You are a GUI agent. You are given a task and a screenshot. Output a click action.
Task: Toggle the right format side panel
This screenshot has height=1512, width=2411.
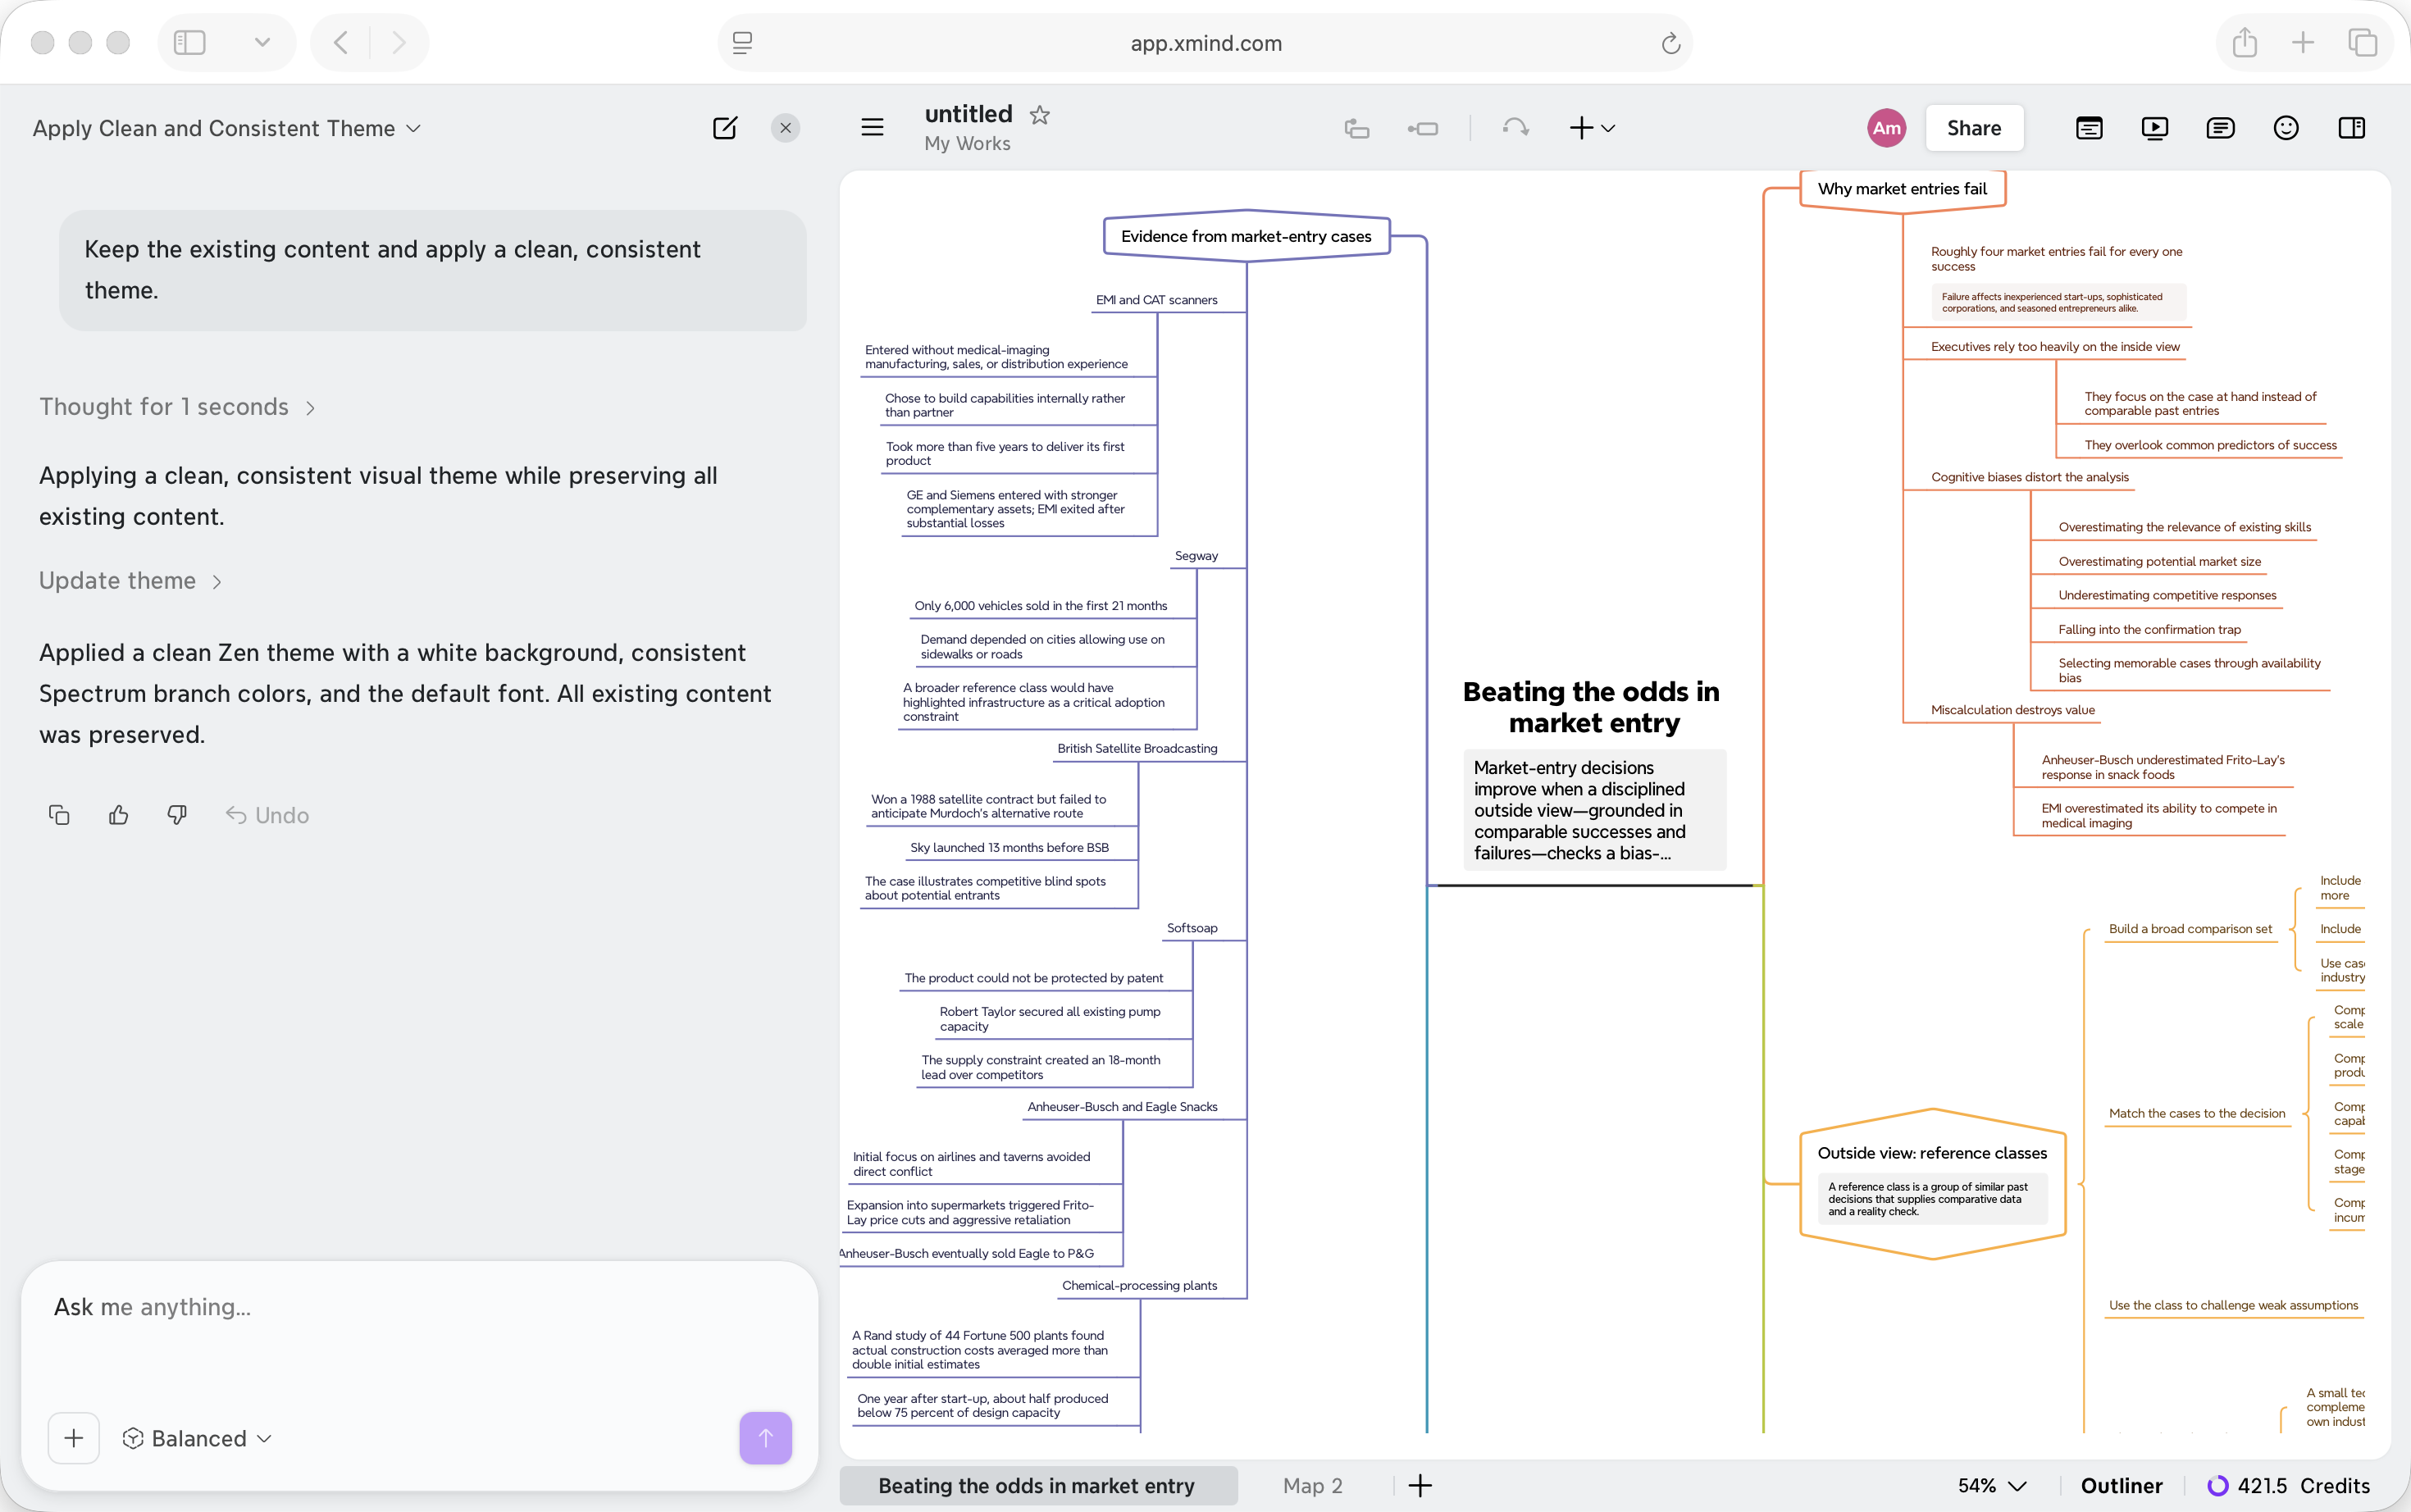point(2352,128)
